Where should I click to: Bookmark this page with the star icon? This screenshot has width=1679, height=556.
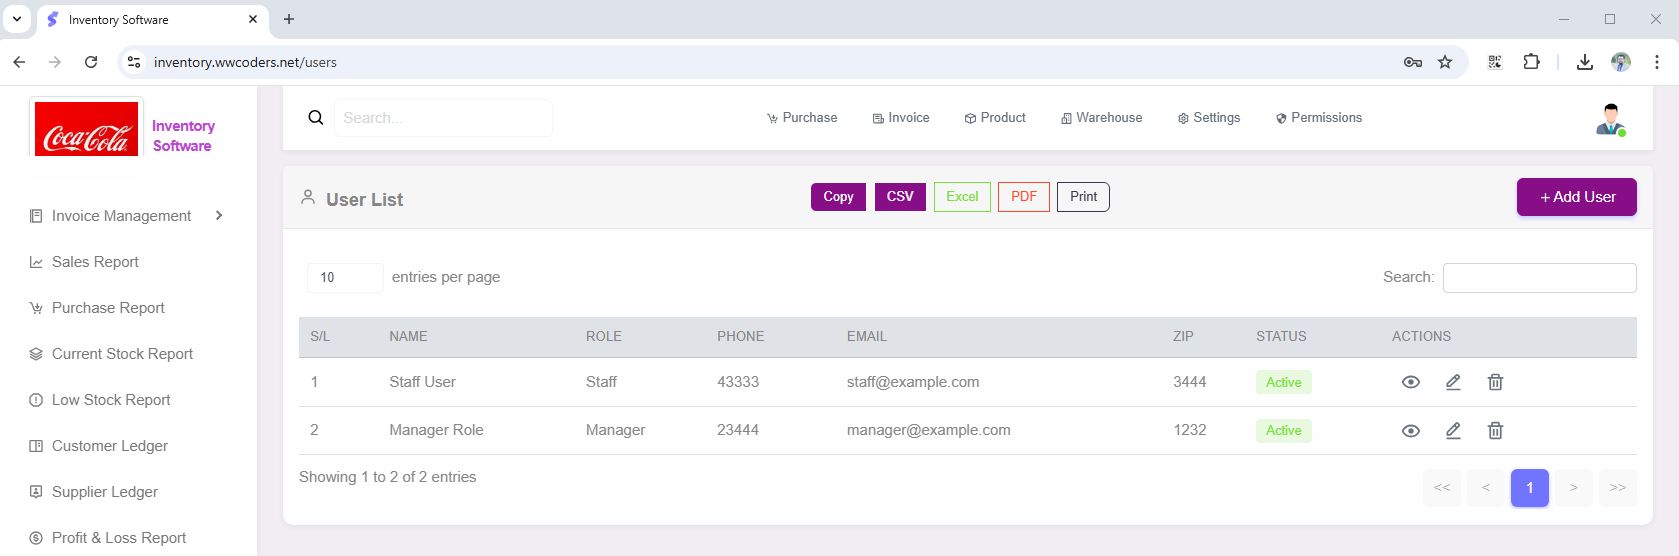[x=1445, y=62]
